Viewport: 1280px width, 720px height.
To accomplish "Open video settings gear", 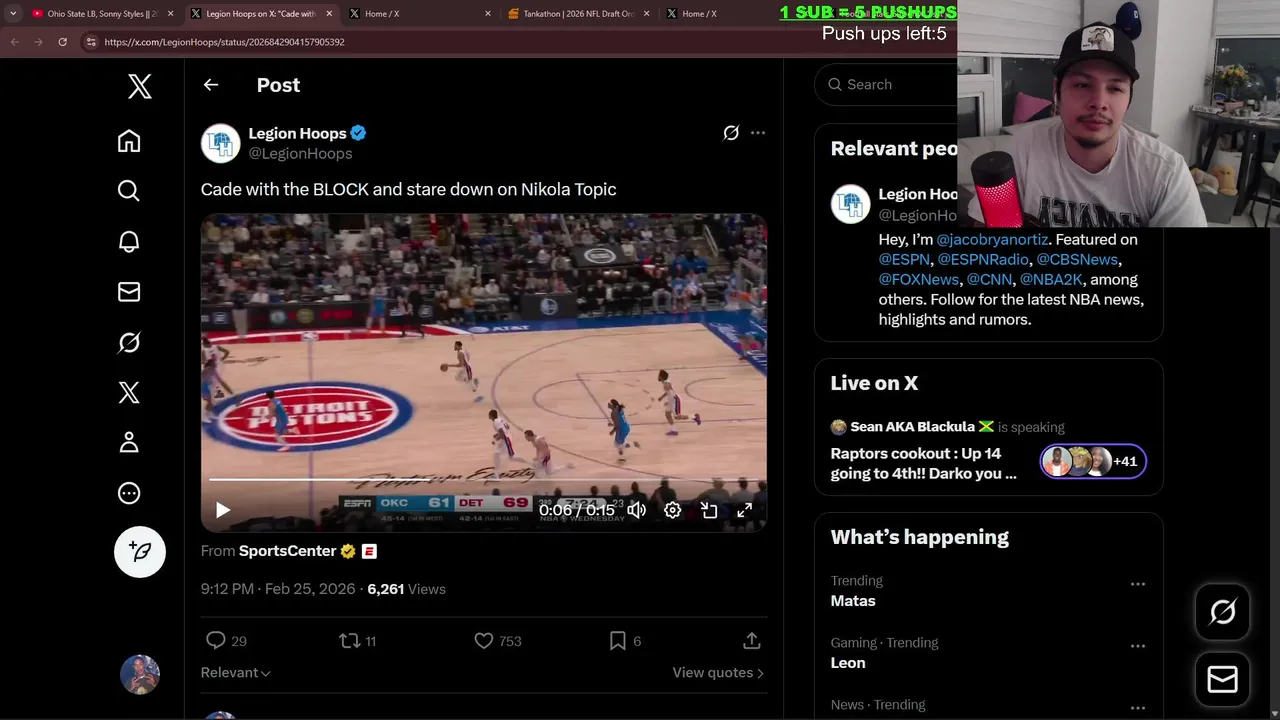I will (673, 510).
